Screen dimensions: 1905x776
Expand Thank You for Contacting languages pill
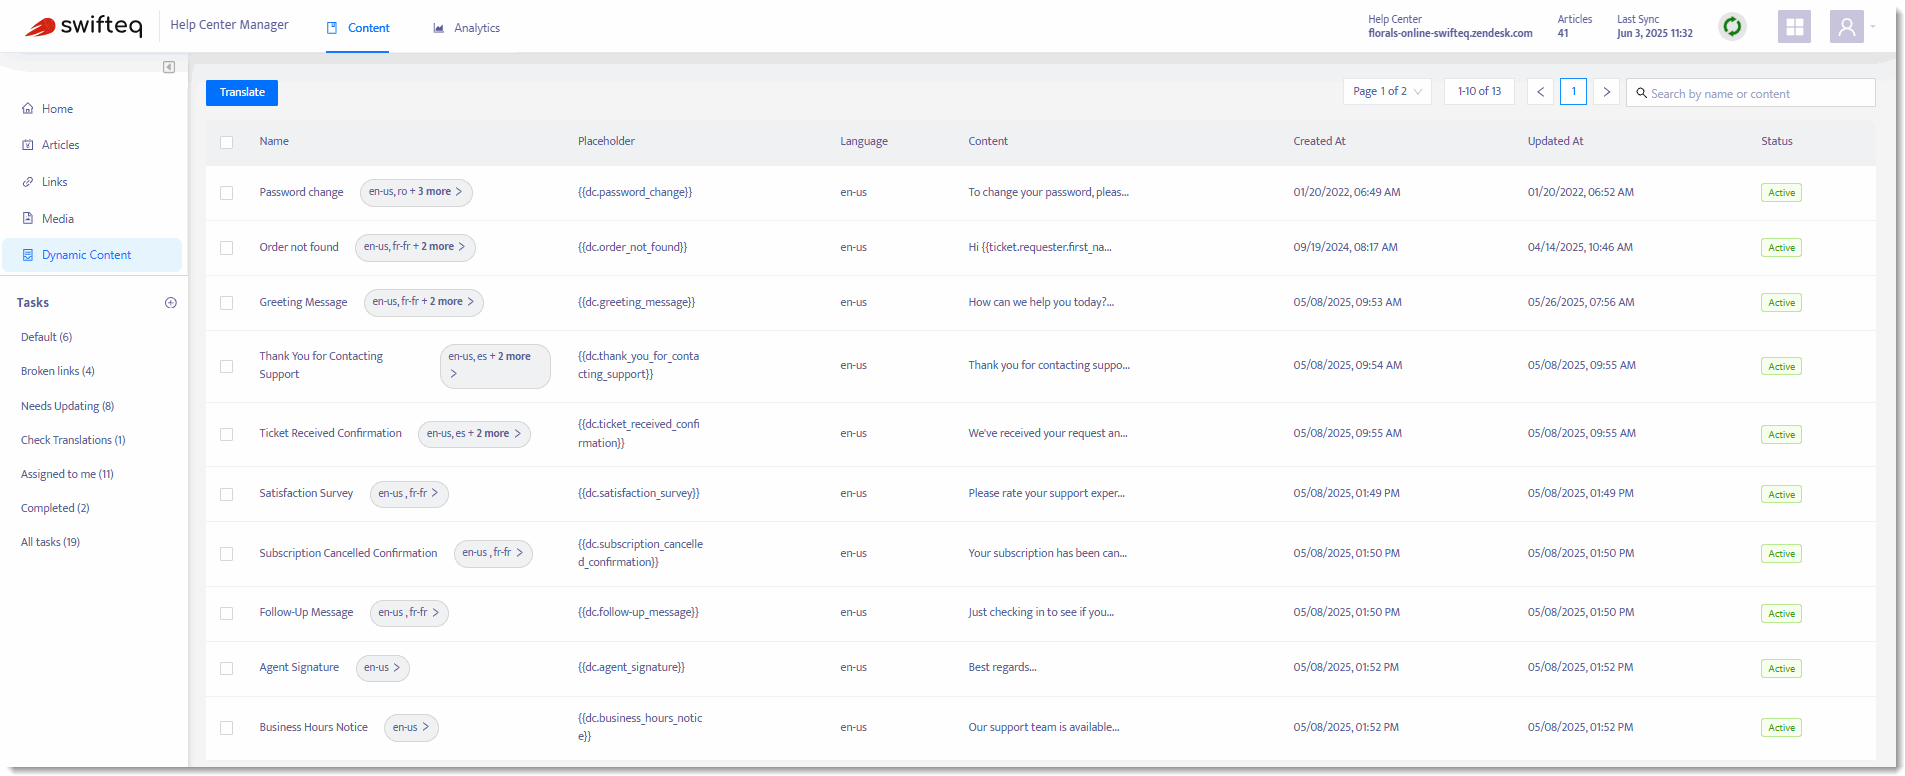click(x=495, y=366)
